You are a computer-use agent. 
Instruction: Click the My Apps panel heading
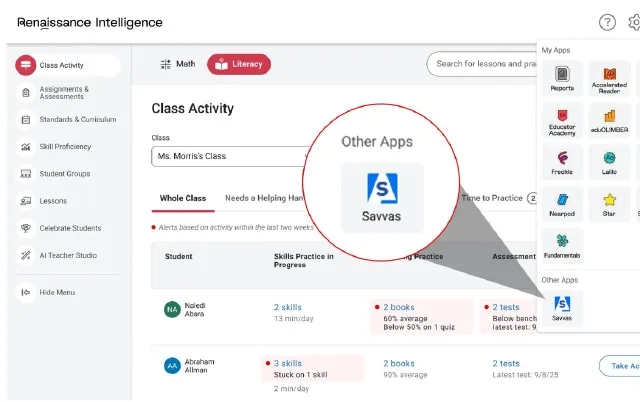tap(556, 50)
